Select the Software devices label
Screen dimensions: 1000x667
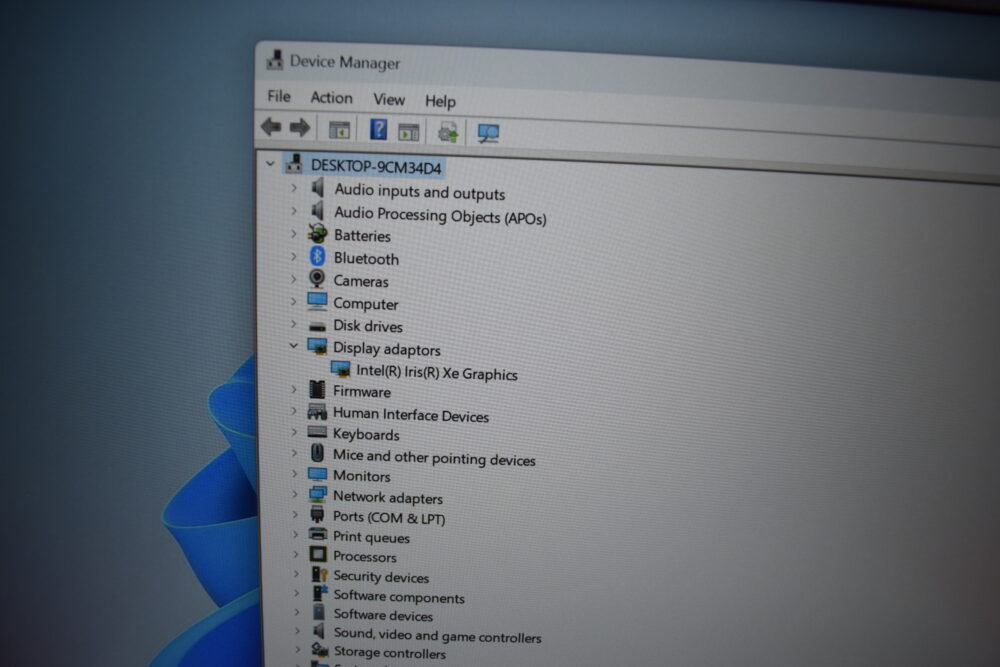pos(383,615)
